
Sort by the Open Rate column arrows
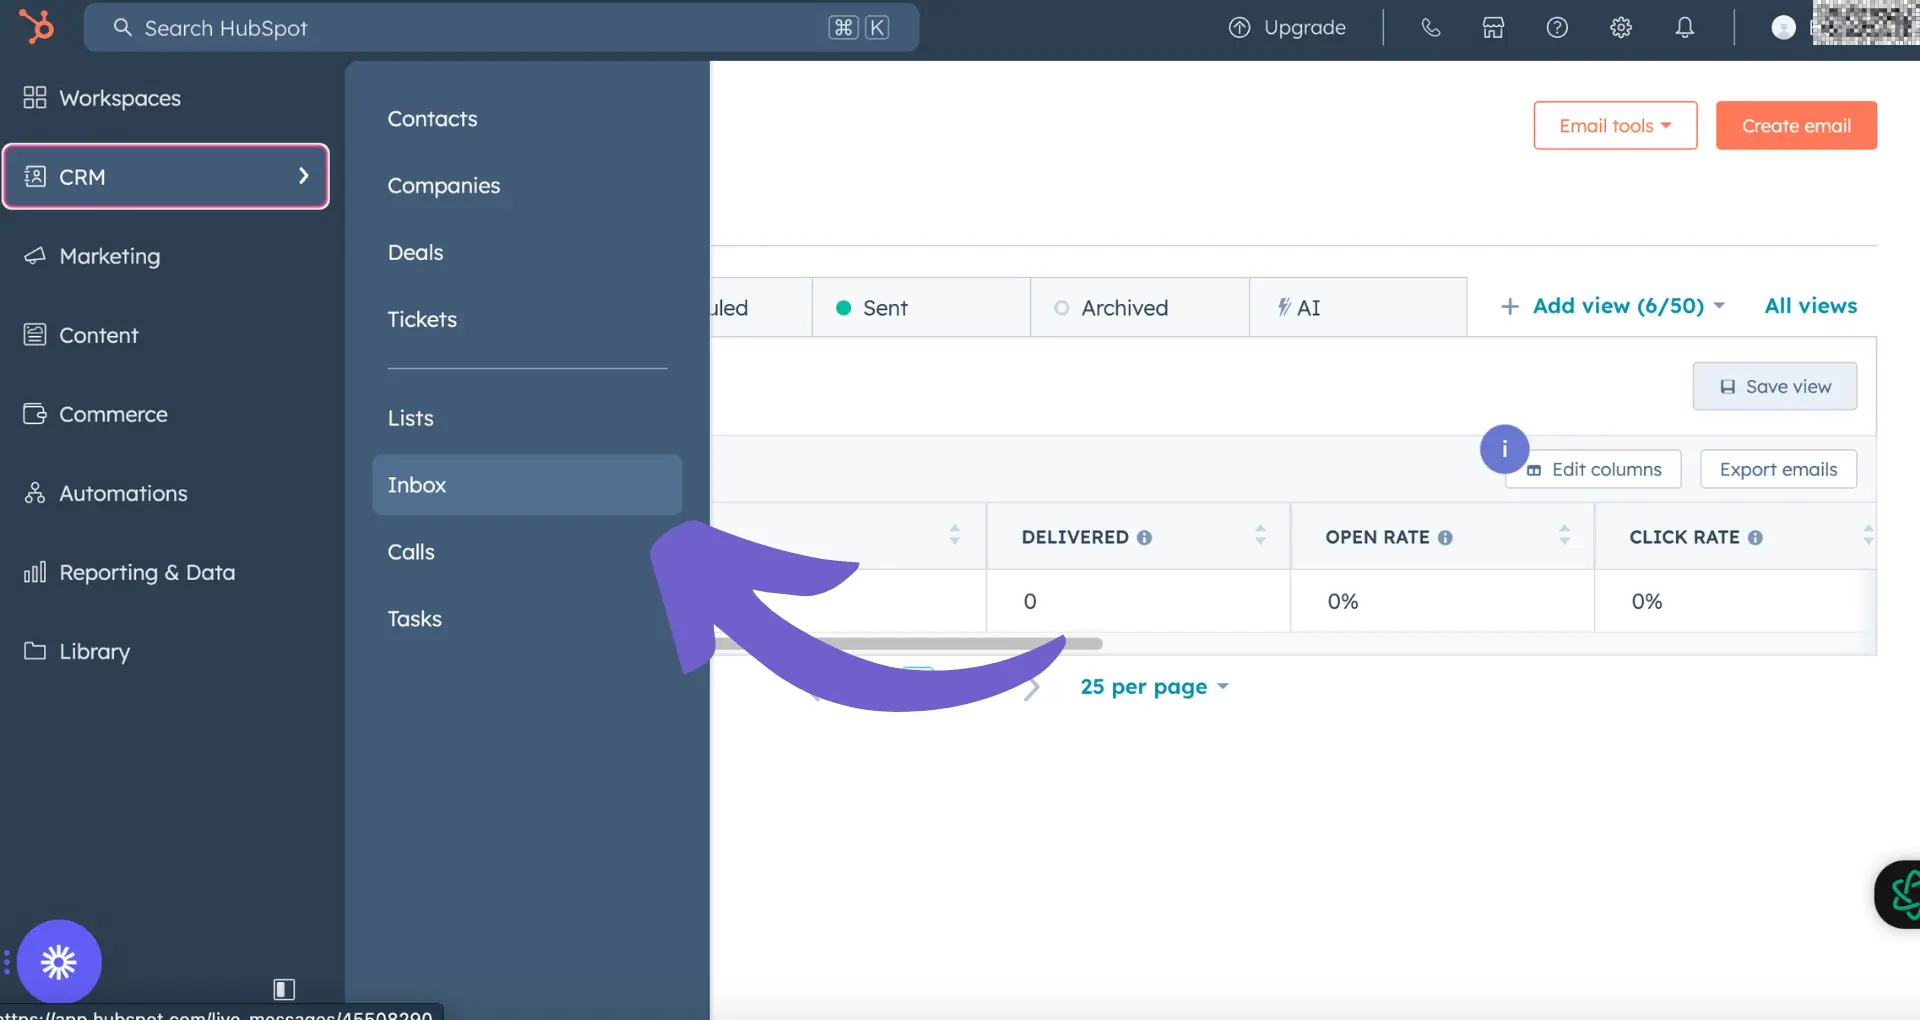(x=1564, y=535)
